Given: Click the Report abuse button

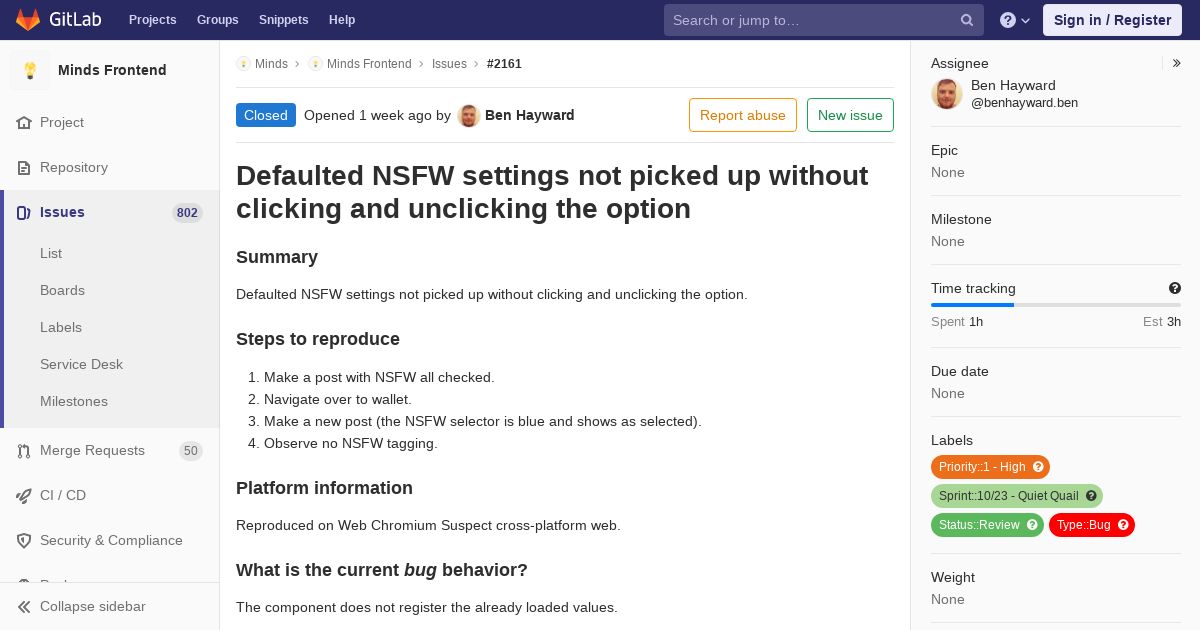Looking at the screenshot, I should (743, 115).
